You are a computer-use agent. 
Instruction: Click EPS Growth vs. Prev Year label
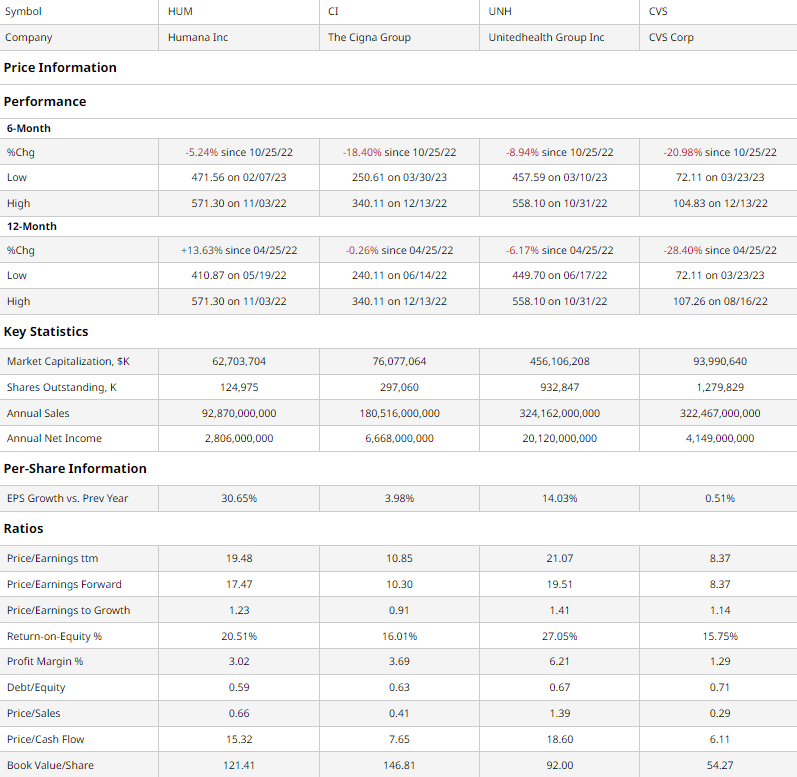pos(67,498)
